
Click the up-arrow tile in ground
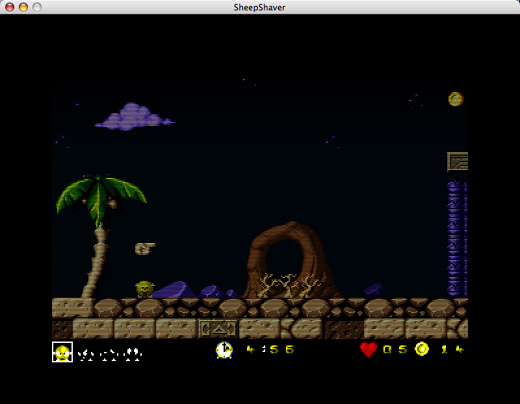coord(218,329)
